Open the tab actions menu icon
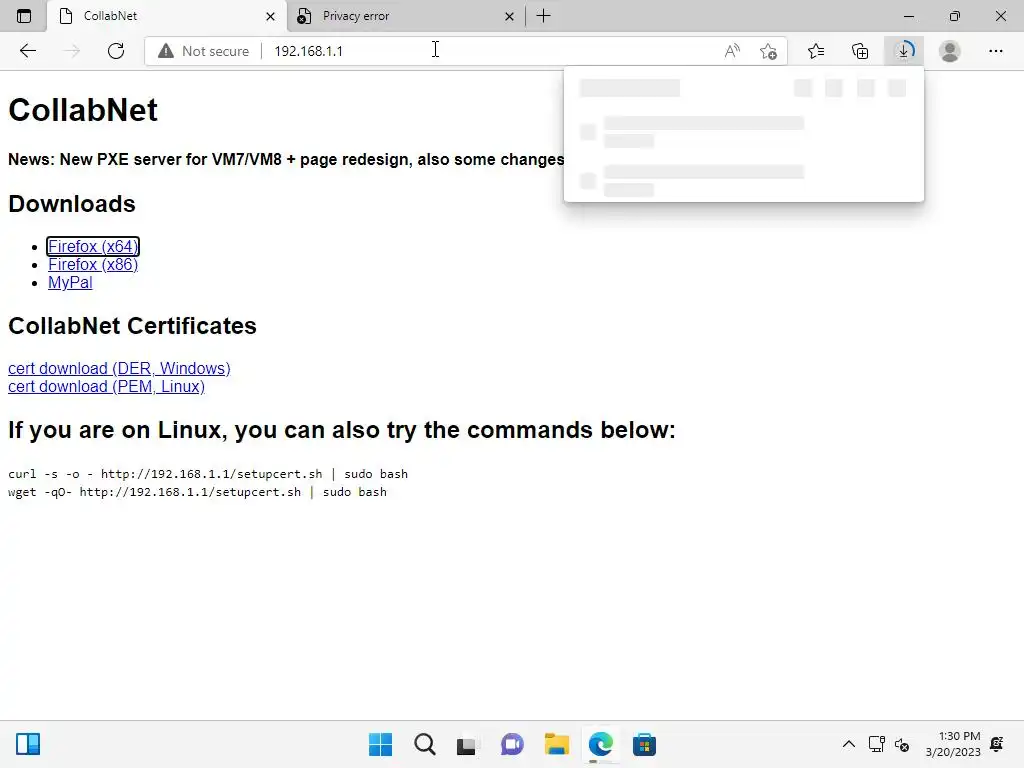Viewport: 1024px width, 768px height. tap(24, 16)
